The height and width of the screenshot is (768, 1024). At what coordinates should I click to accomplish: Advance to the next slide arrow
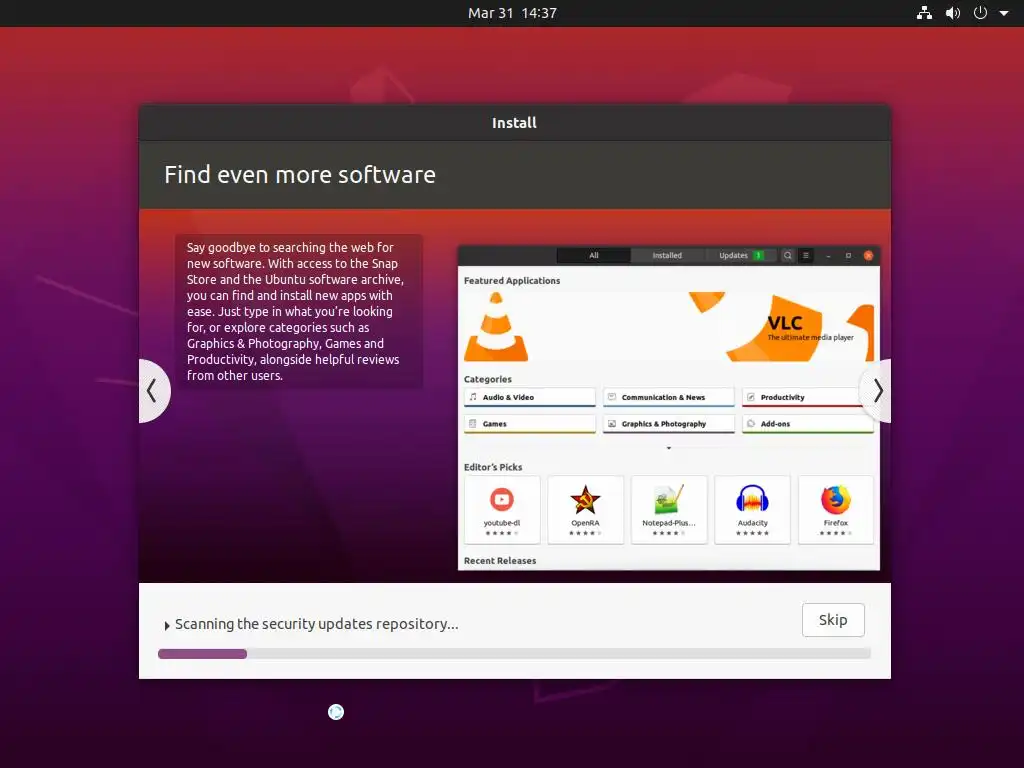[877, 391]
